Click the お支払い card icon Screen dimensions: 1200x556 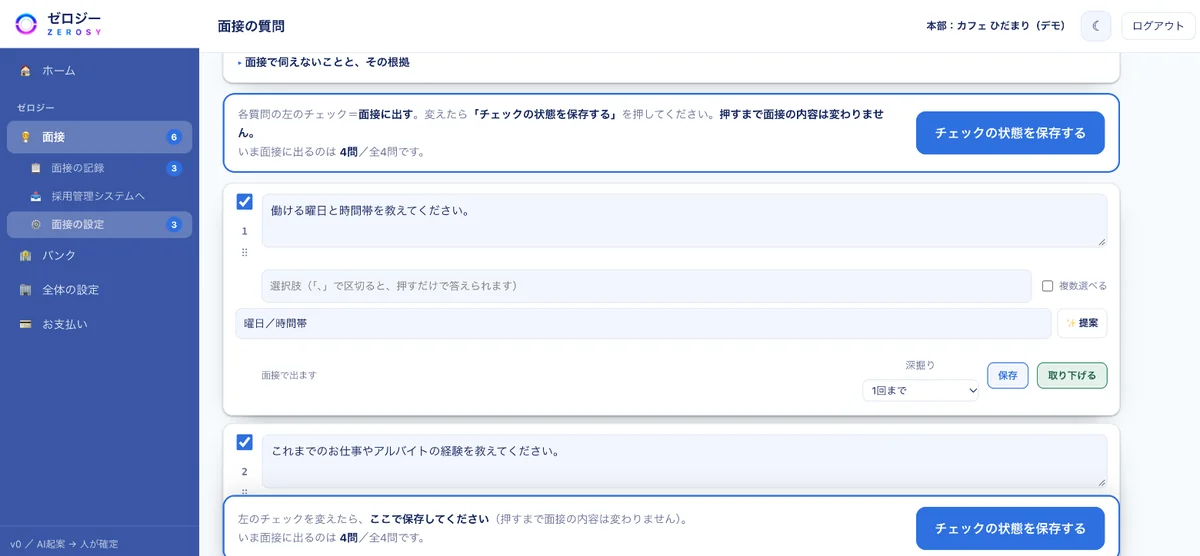[26, 324]
